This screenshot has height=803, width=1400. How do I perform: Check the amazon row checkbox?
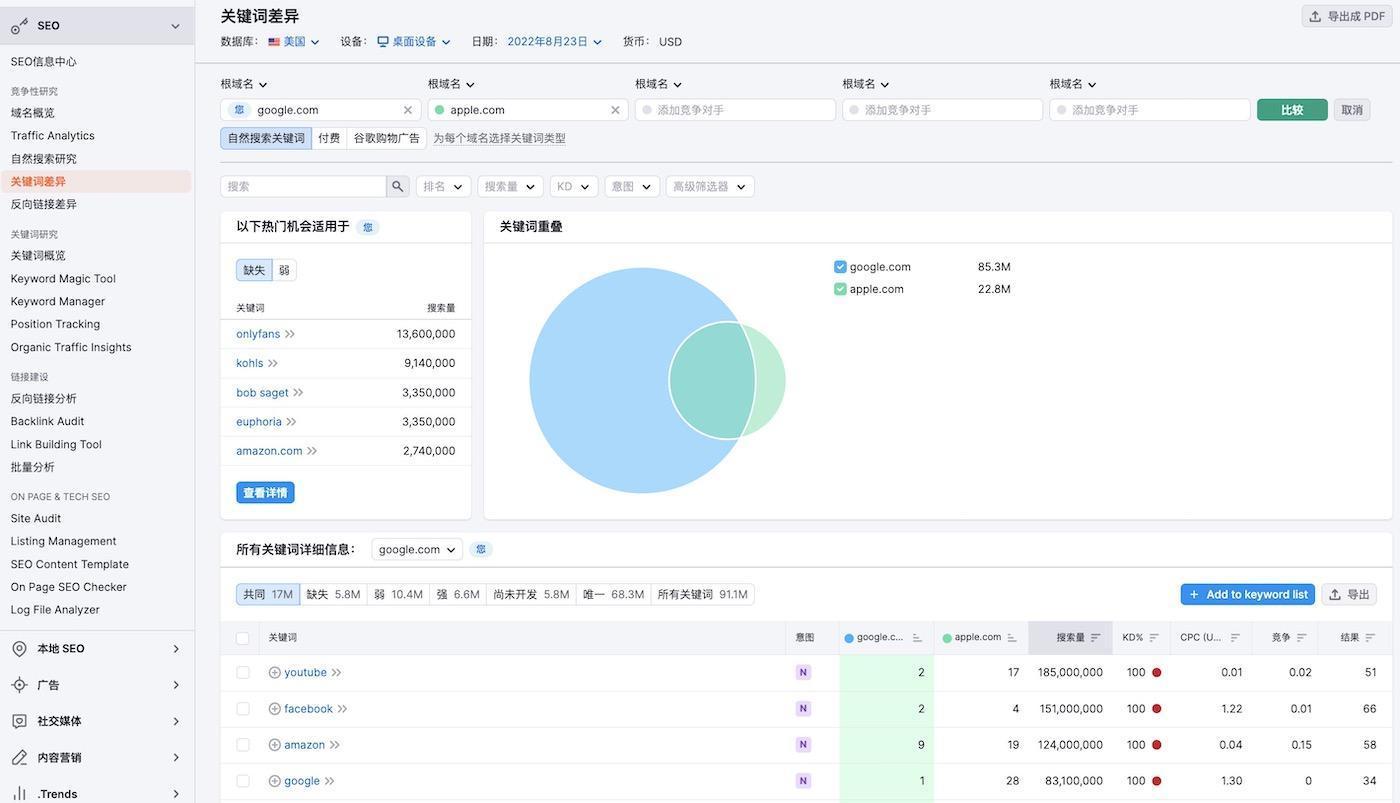click(x=243, y=745)
